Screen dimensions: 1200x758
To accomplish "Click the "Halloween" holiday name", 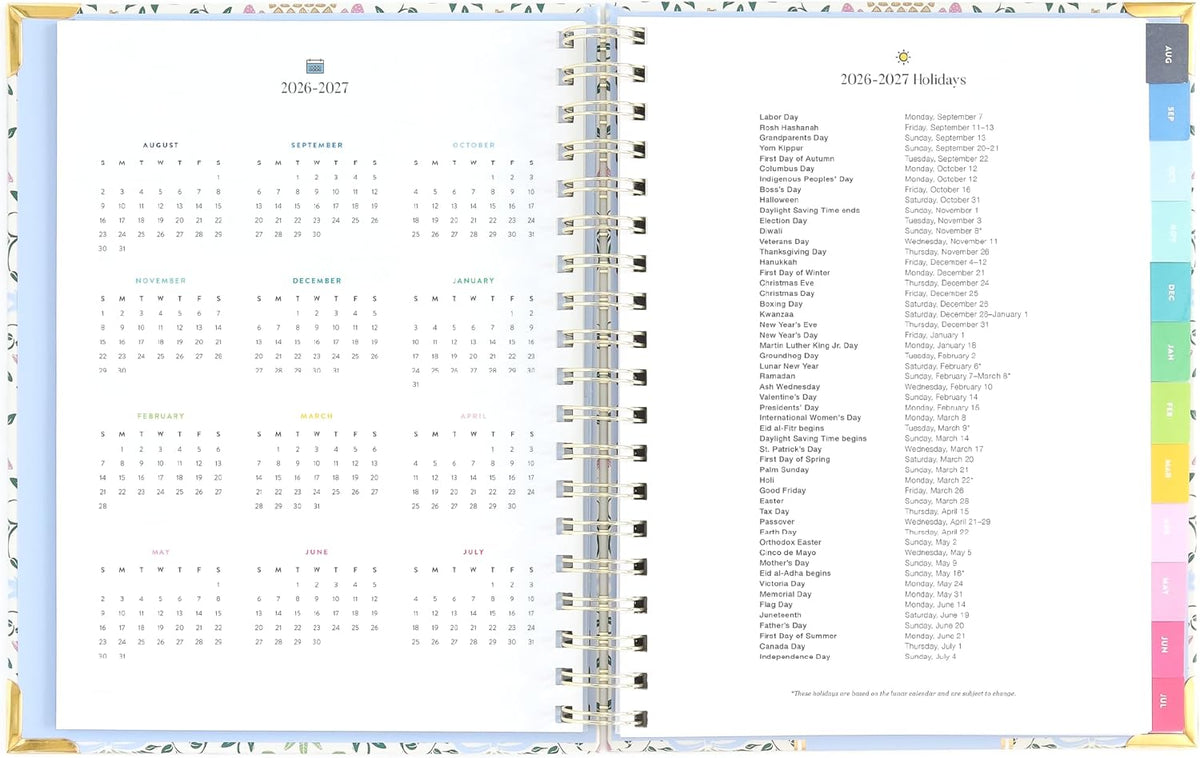I will (x=779, y=200).
